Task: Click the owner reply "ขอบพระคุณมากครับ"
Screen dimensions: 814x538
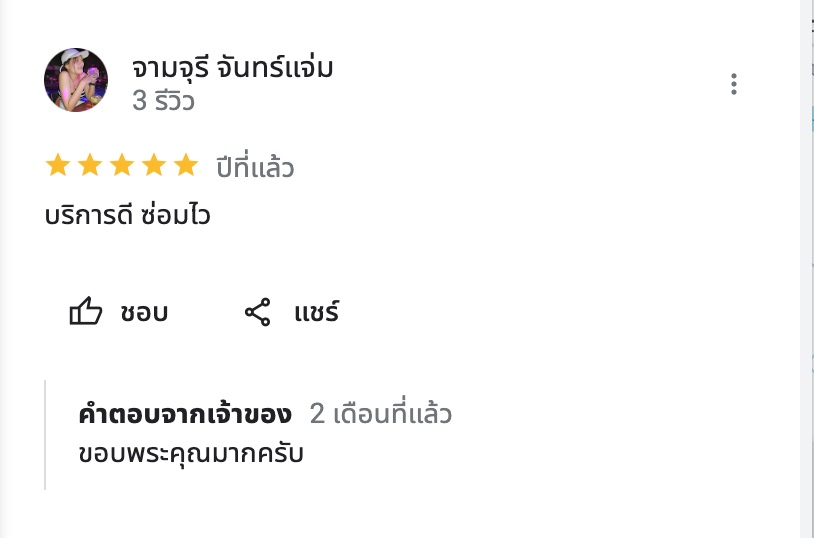Action: [190, 454]
